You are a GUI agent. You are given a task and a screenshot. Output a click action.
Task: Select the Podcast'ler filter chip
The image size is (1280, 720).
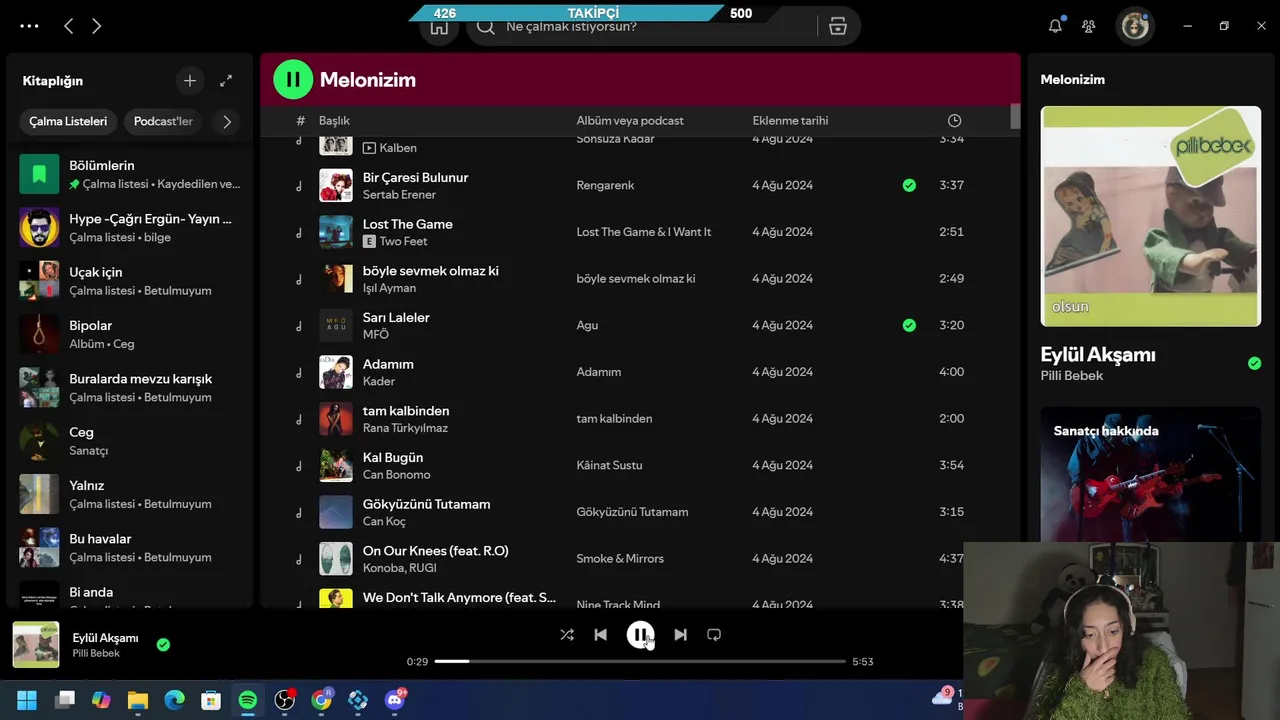(x=163, y=121)
